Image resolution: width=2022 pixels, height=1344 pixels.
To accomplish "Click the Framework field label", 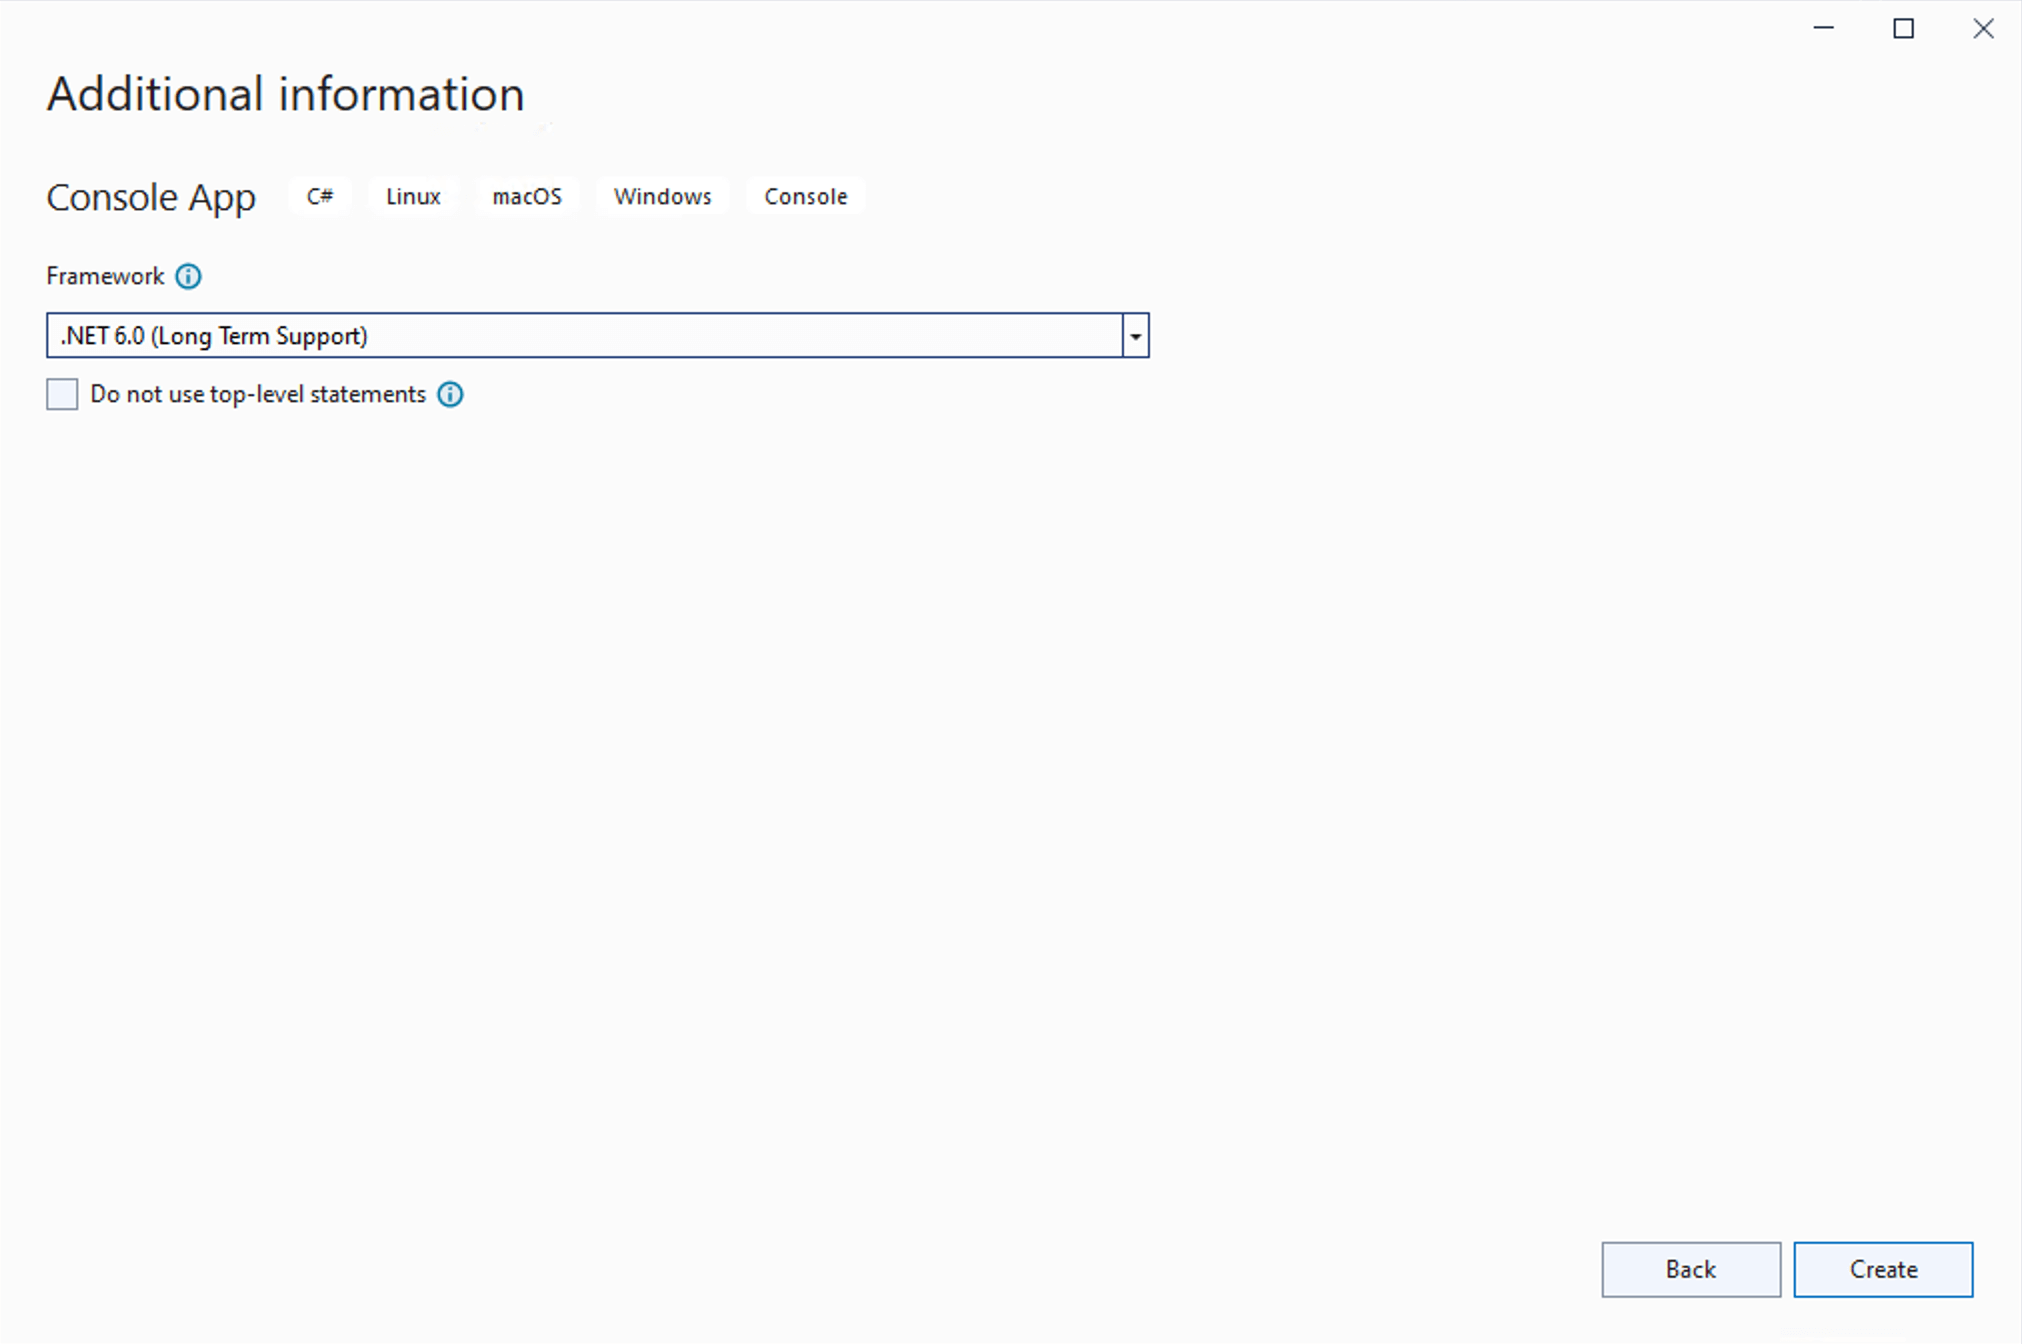I will [105, 276].
